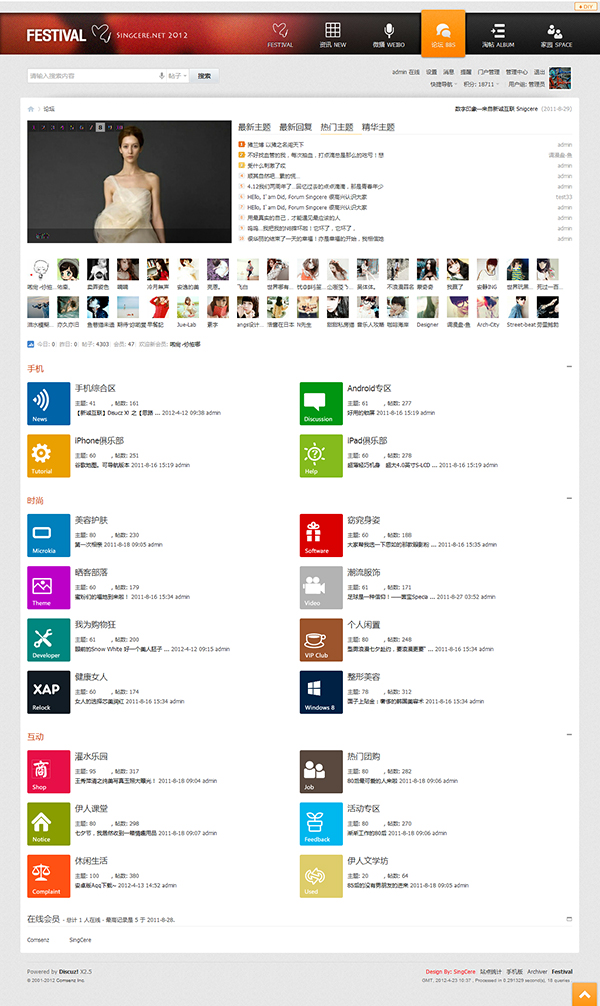This screenshot has height=1006, width=600.
Task: Click the FESTIVAL site logo
Action: click(56, 35)
